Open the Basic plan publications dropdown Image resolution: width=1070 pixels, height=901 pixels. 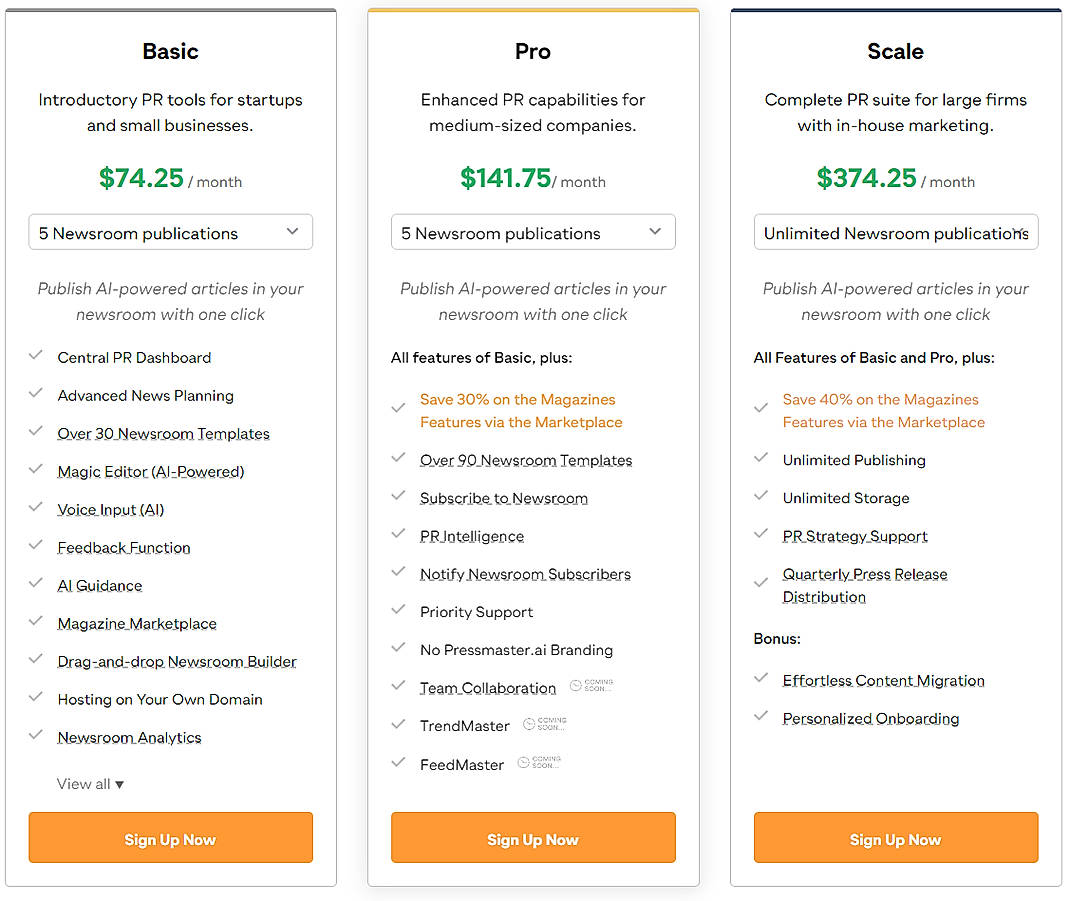pos(170,231)
